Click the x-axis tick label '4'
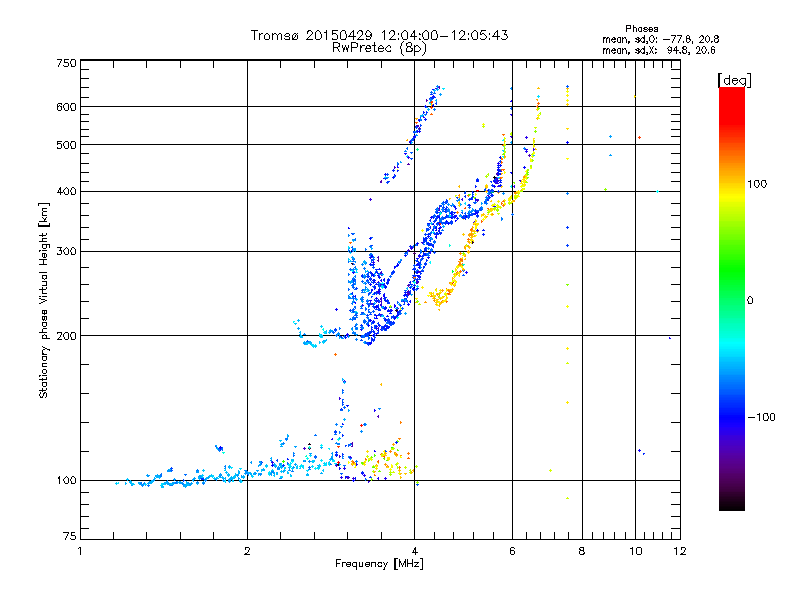The width and height of the screenshot is (800, 600). pyautogui.click(x=414, y=551)
